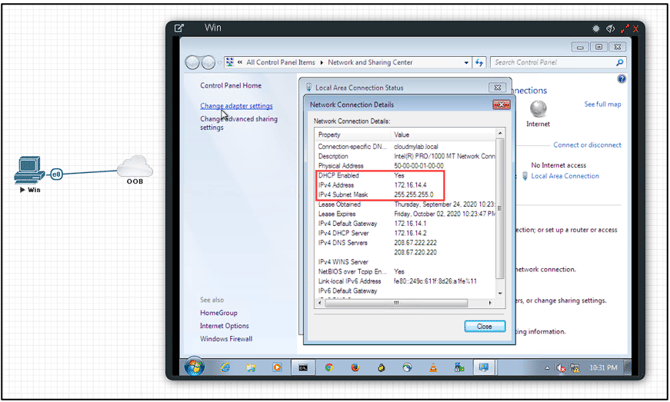
Task: Open Firefox from the taskbar
Action: (x=355, y=367)
